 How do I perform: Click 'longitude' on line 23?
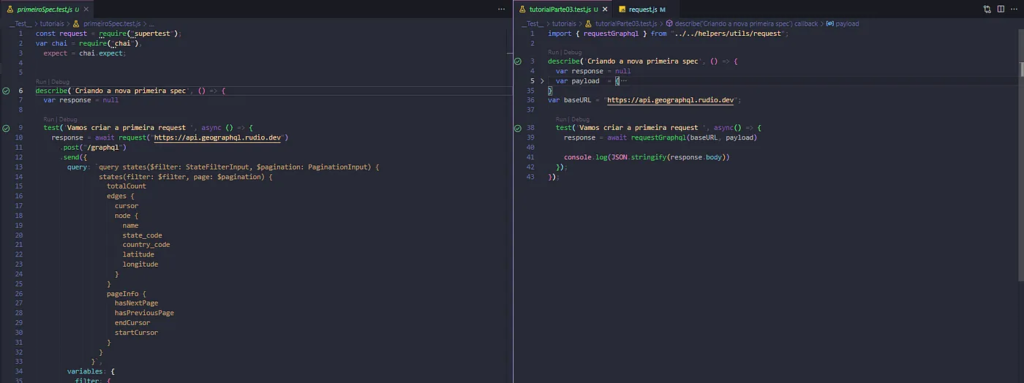coord(140,265)
